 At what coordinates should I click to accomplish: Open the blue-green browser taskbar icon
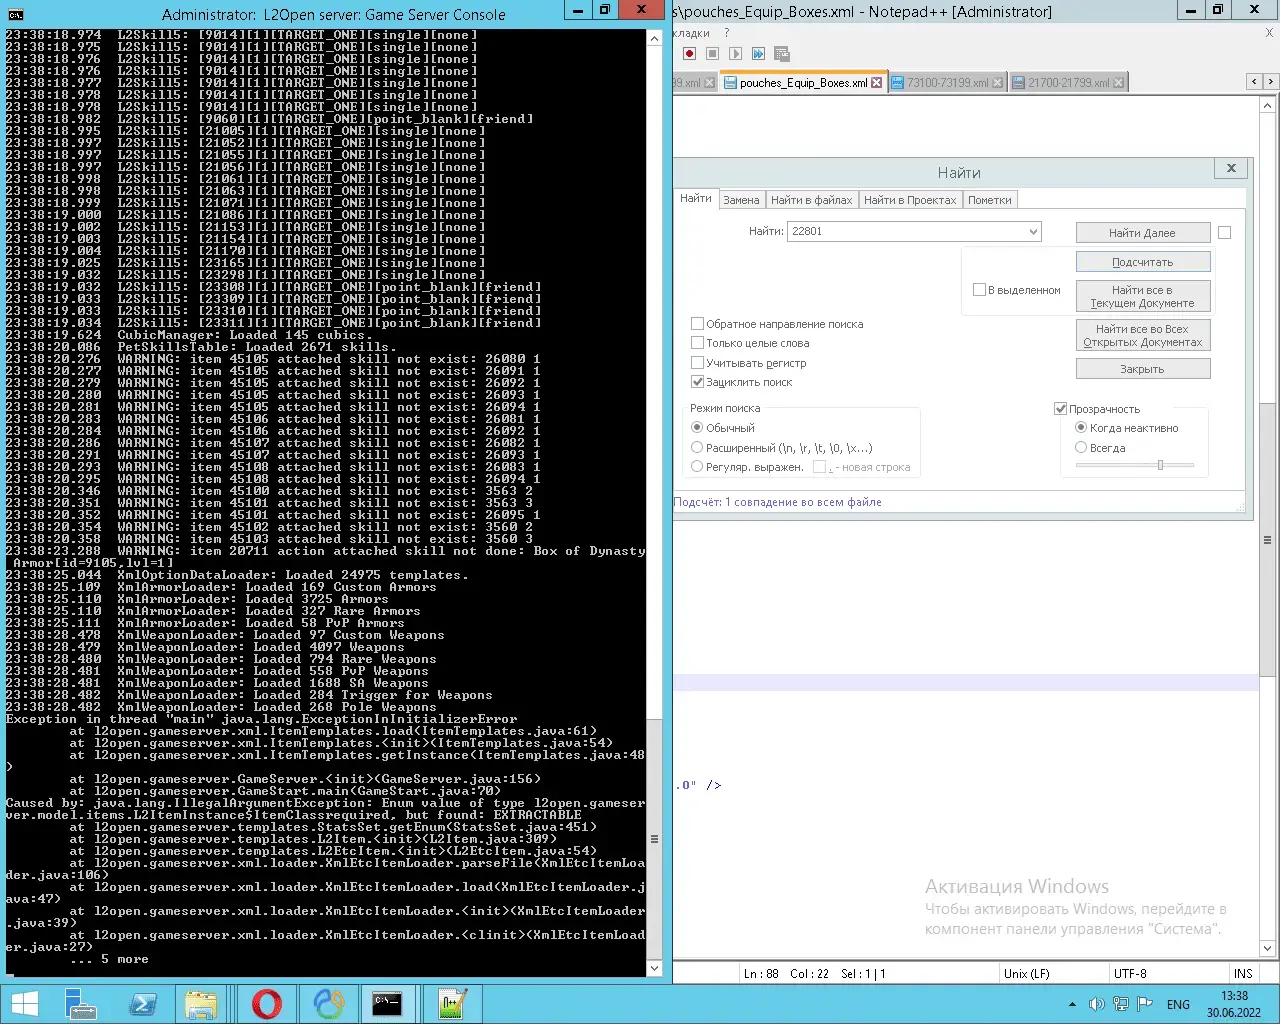click(x=328, y=1004)
